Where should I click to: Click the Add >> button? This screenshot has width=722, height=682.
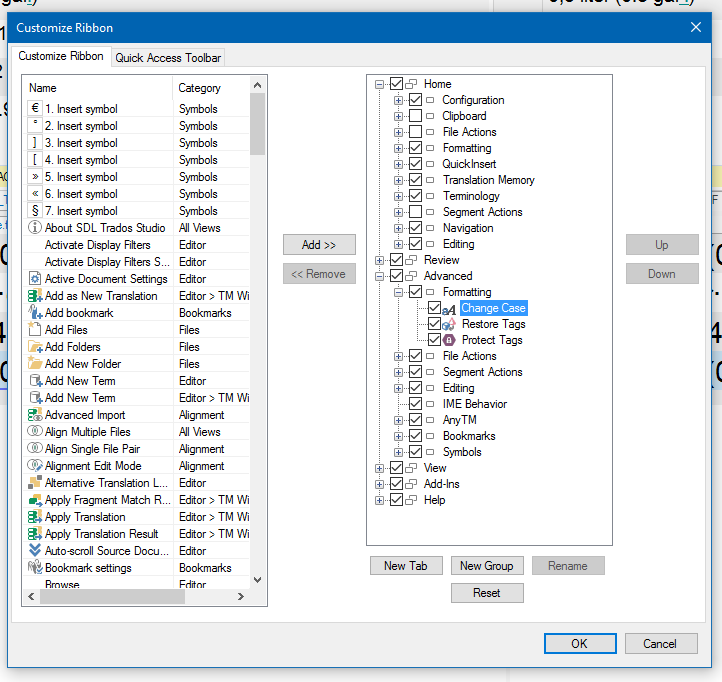[319, 245]
